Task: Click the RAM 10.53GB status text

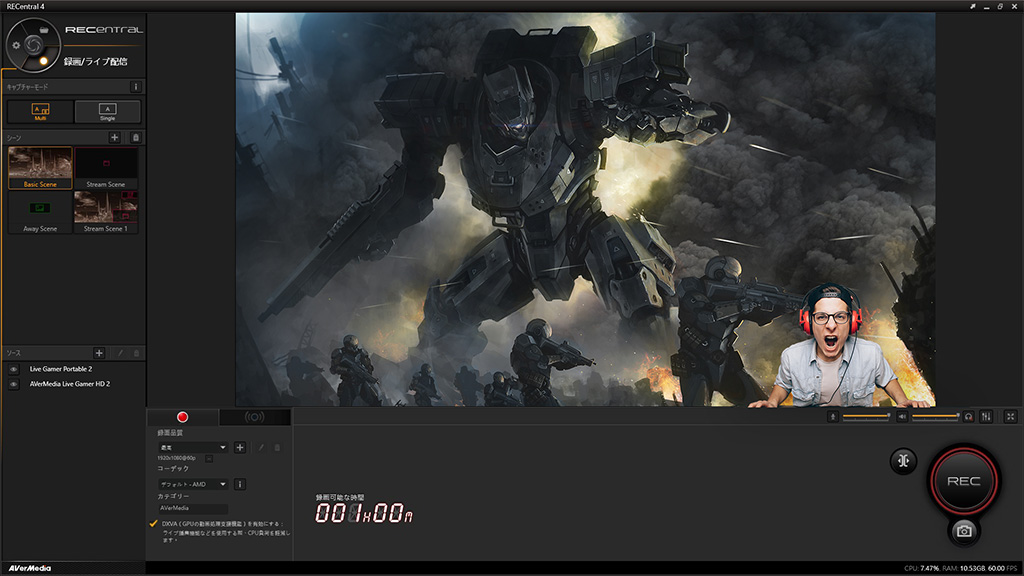Action: coord(964,568)
